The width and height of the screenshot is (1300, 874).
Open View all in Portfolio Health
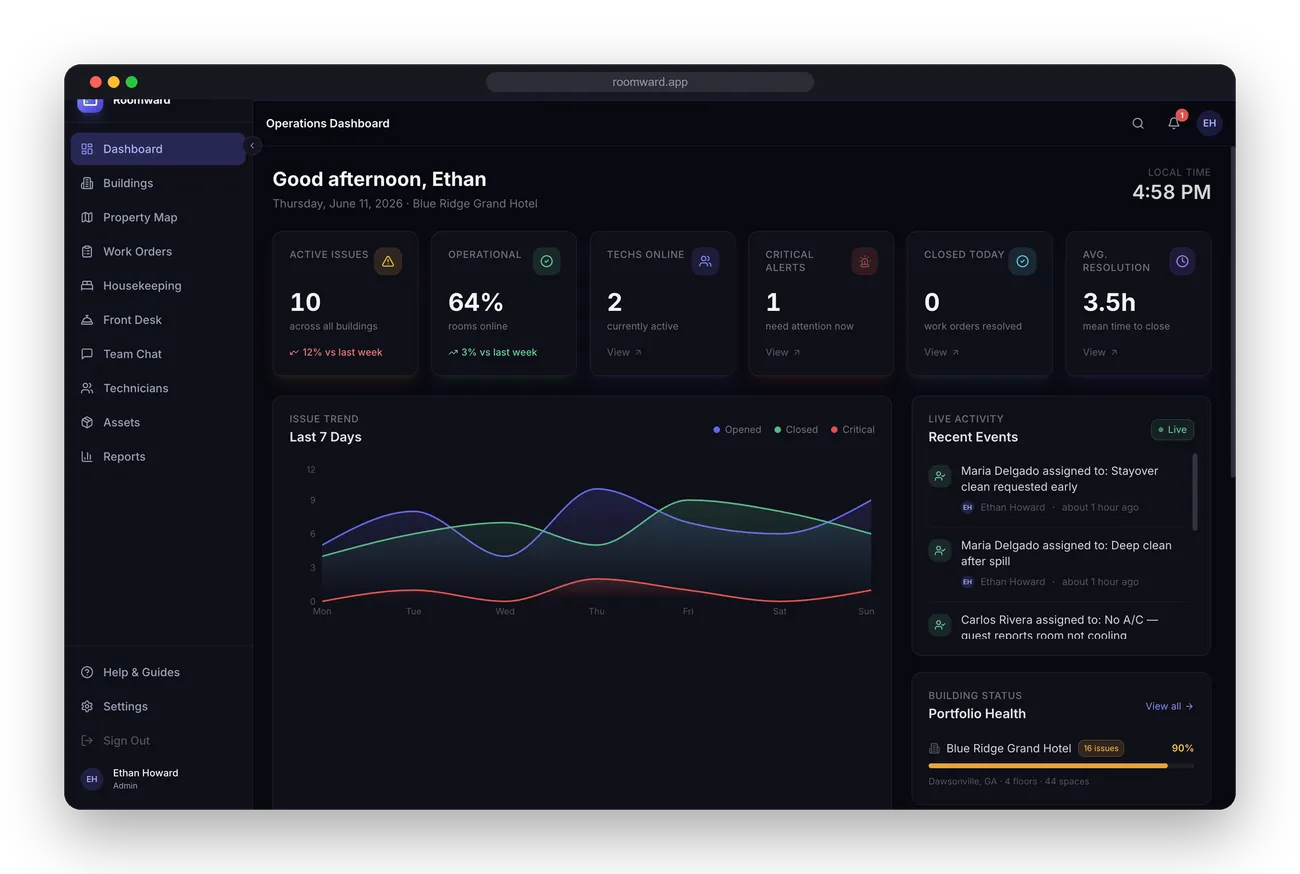[1169, 706]
